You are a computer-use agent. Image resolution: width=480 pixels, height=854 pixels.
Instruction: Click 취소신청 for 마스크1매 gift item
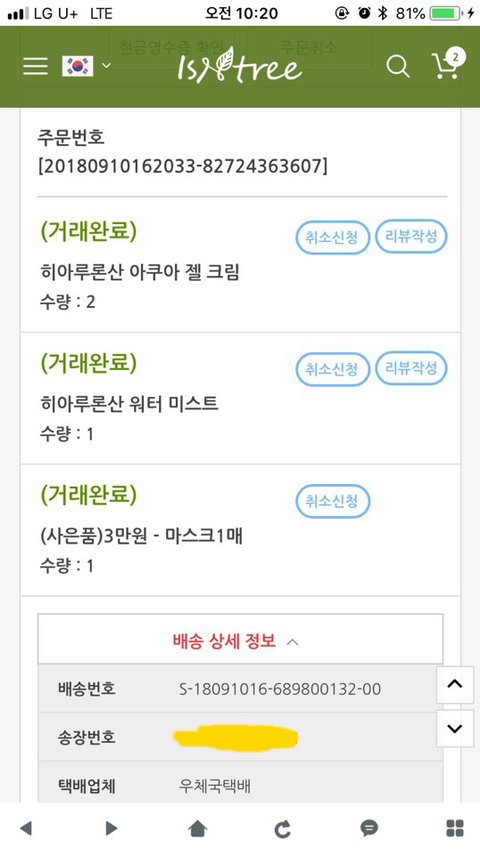[332, 502]
